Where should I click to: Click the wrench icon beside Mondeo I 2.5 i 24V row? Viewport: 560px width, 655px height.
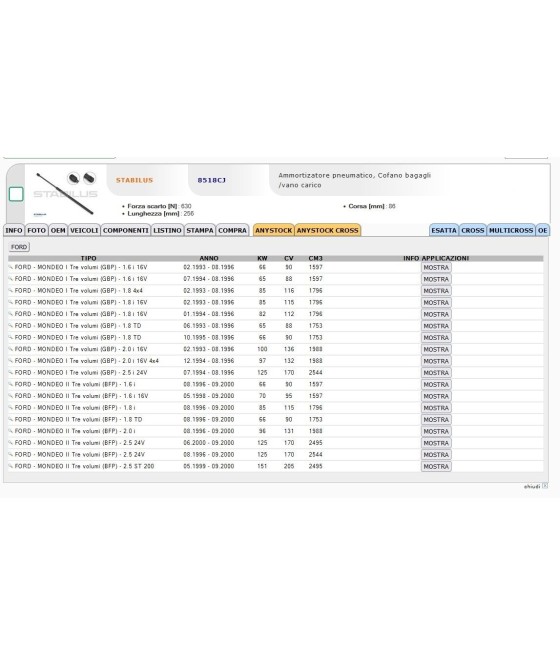coord(11,373)
